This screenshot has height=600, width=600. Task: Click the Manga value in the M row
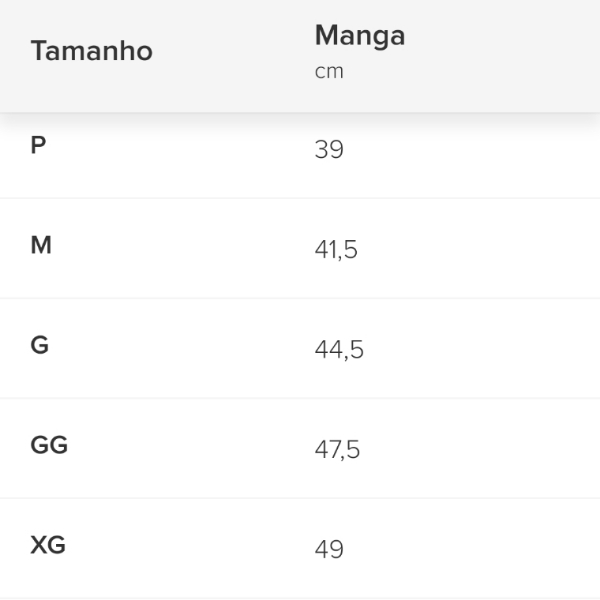click(x=336, y=250)
